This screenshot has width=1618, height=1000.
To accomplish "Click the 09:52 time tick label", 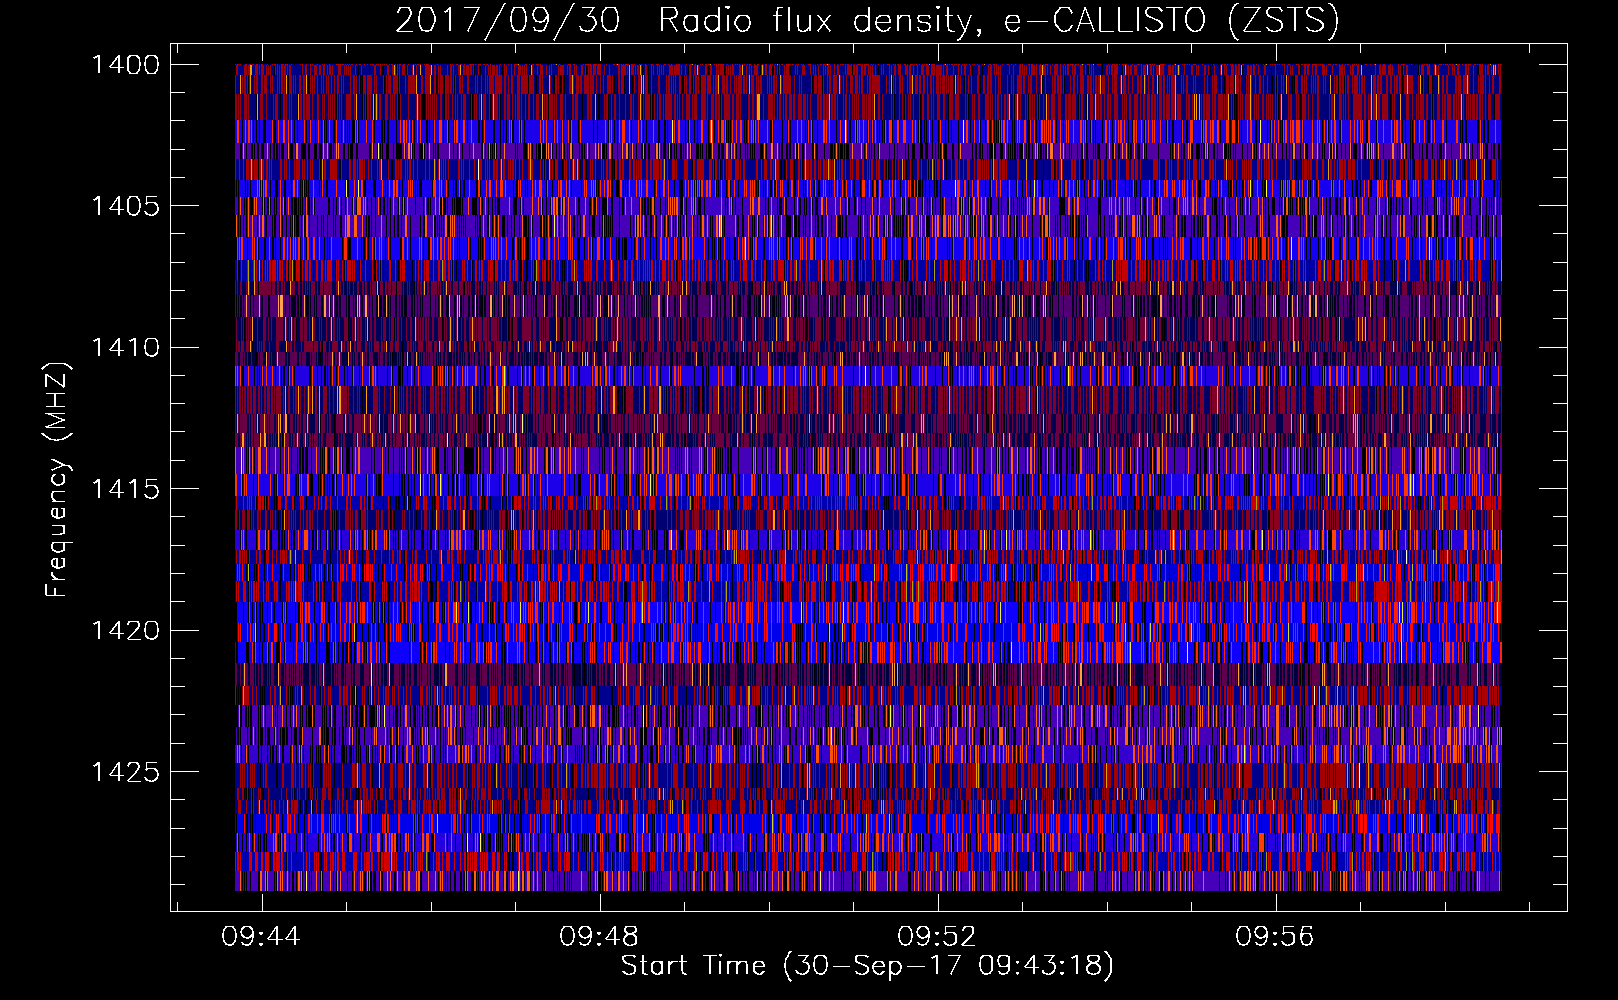I will (x=938, y=937).
